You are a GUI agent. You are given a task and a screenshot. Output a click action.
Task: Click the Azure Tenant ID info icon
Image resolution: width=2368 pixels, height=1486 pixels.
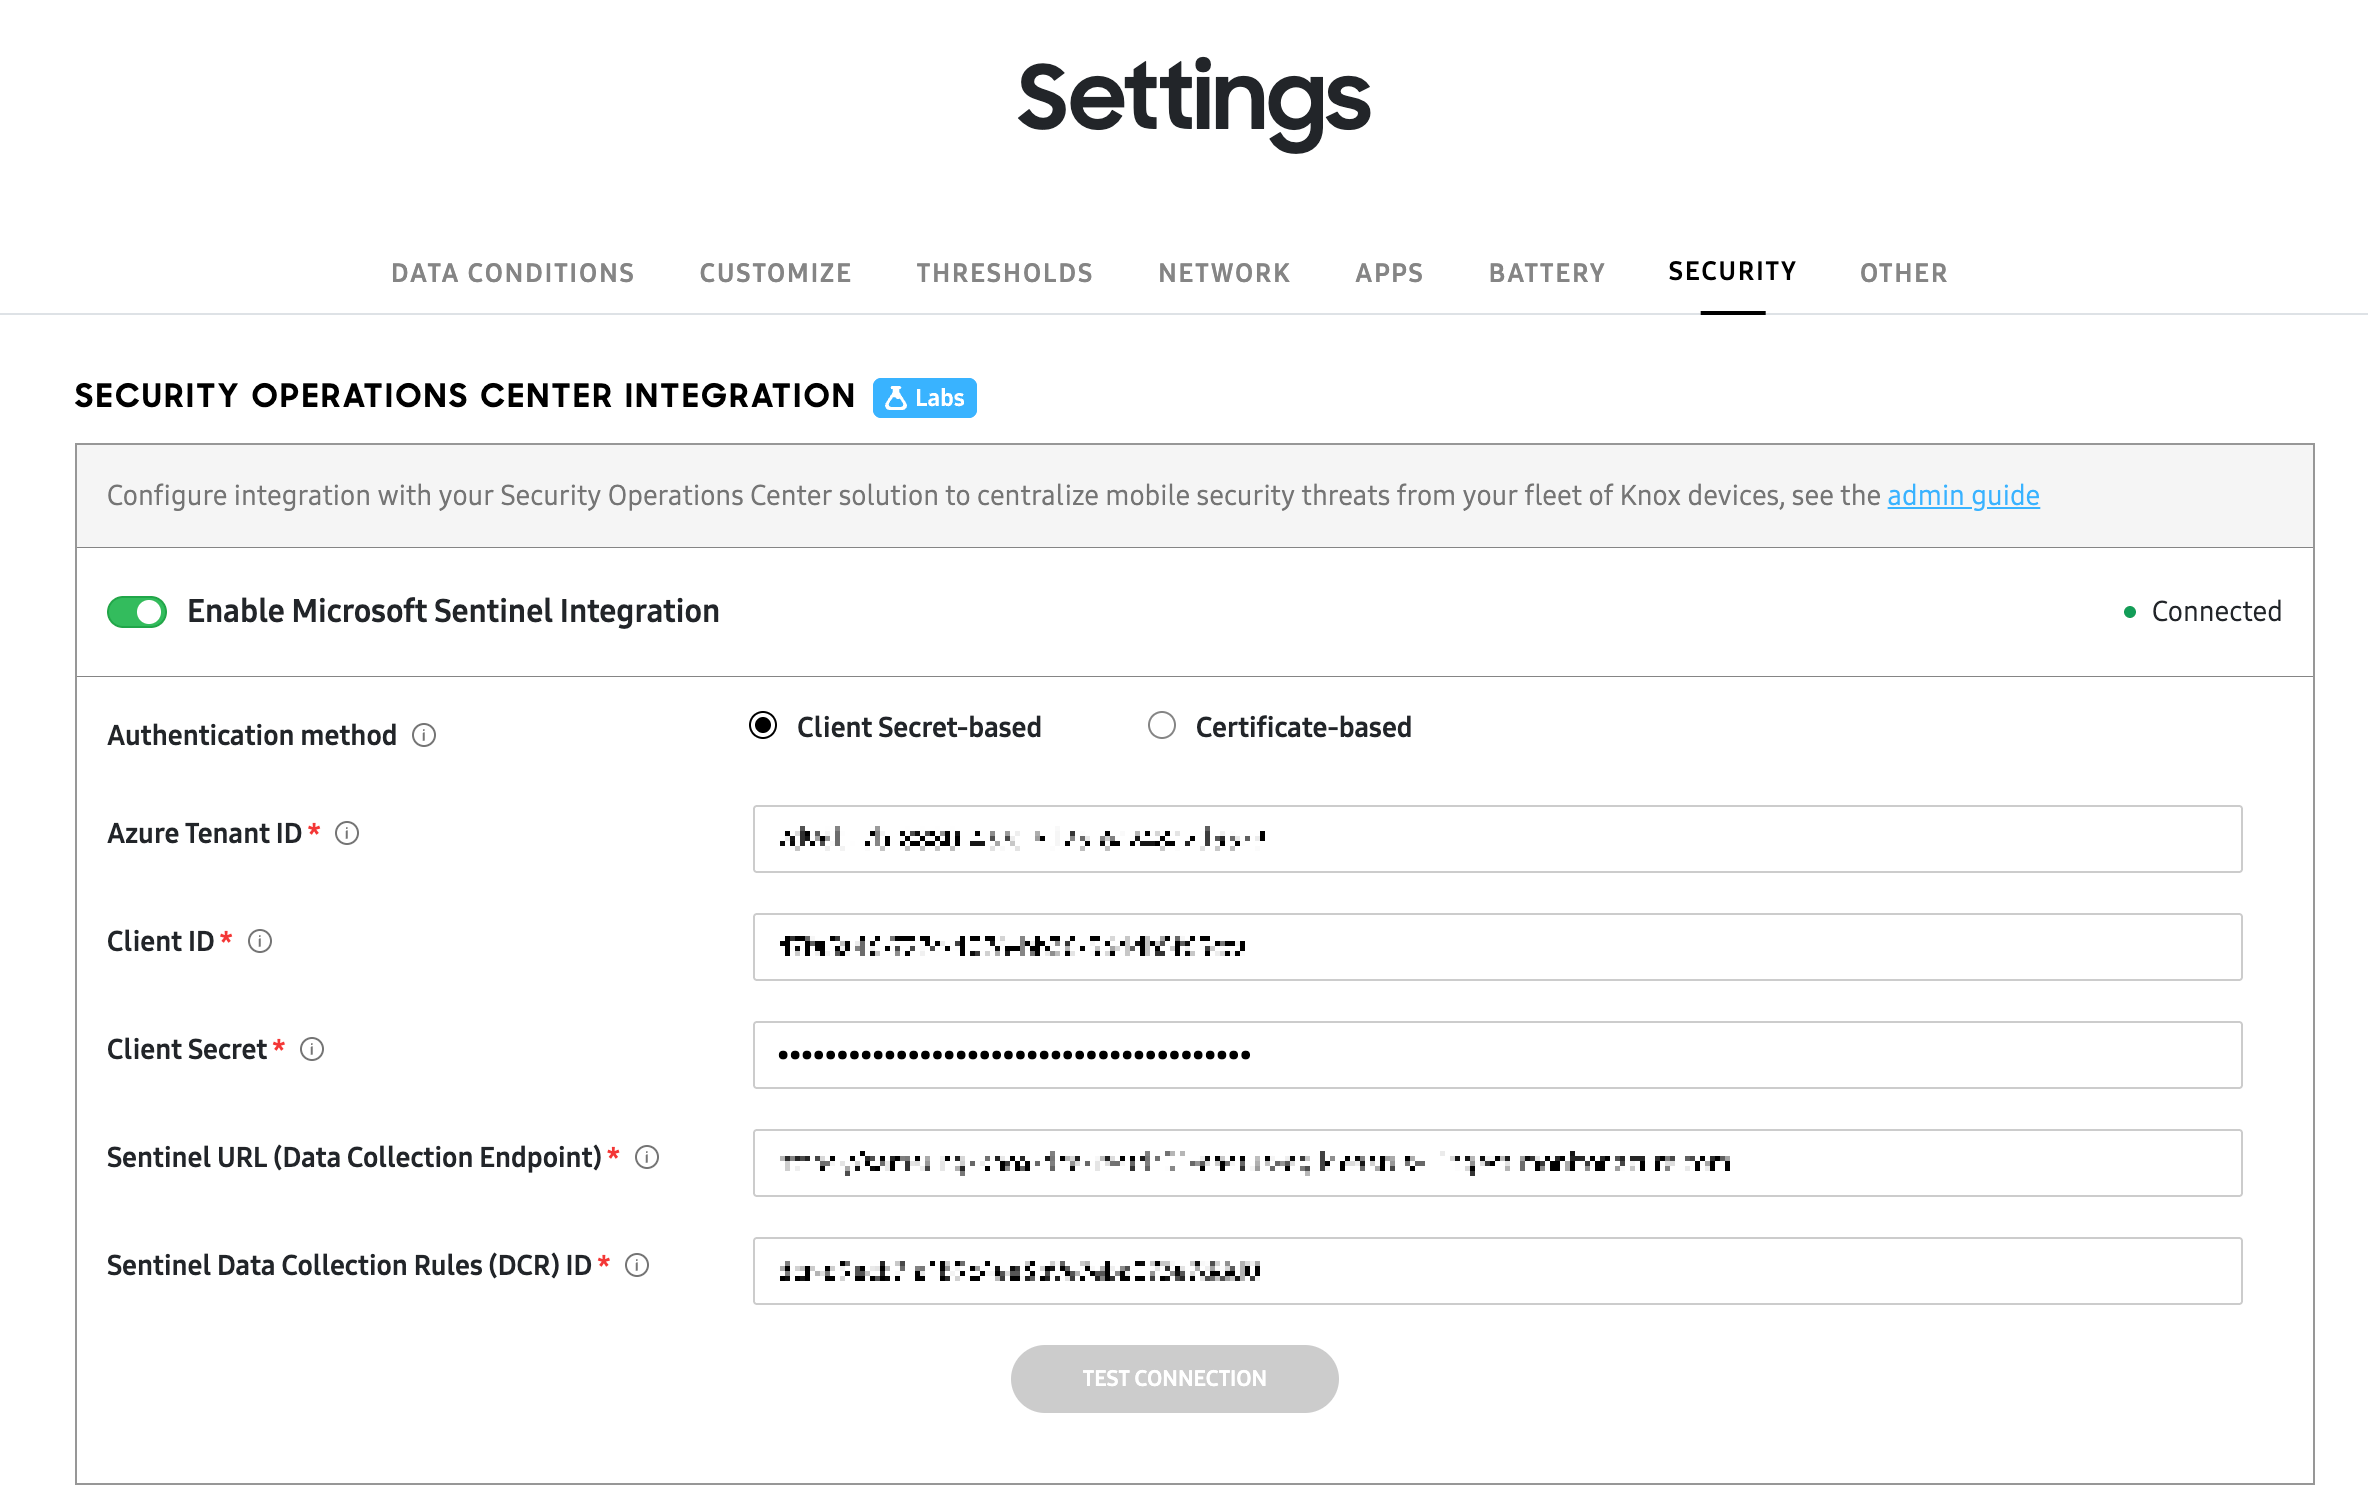tap(347, 834)
